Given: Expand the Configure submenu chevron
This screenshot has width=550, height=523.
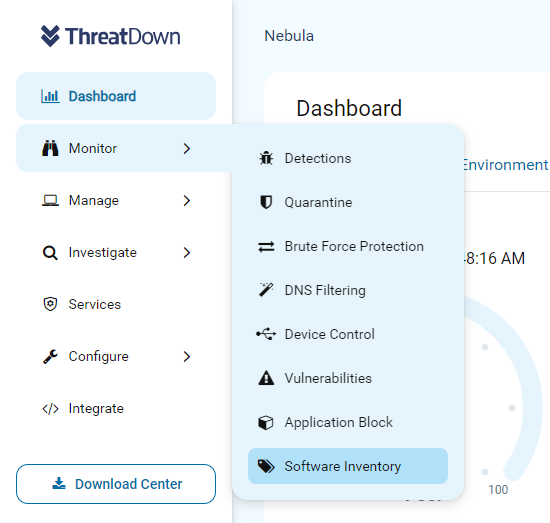Looking at the screenshot, I should 187,356.
